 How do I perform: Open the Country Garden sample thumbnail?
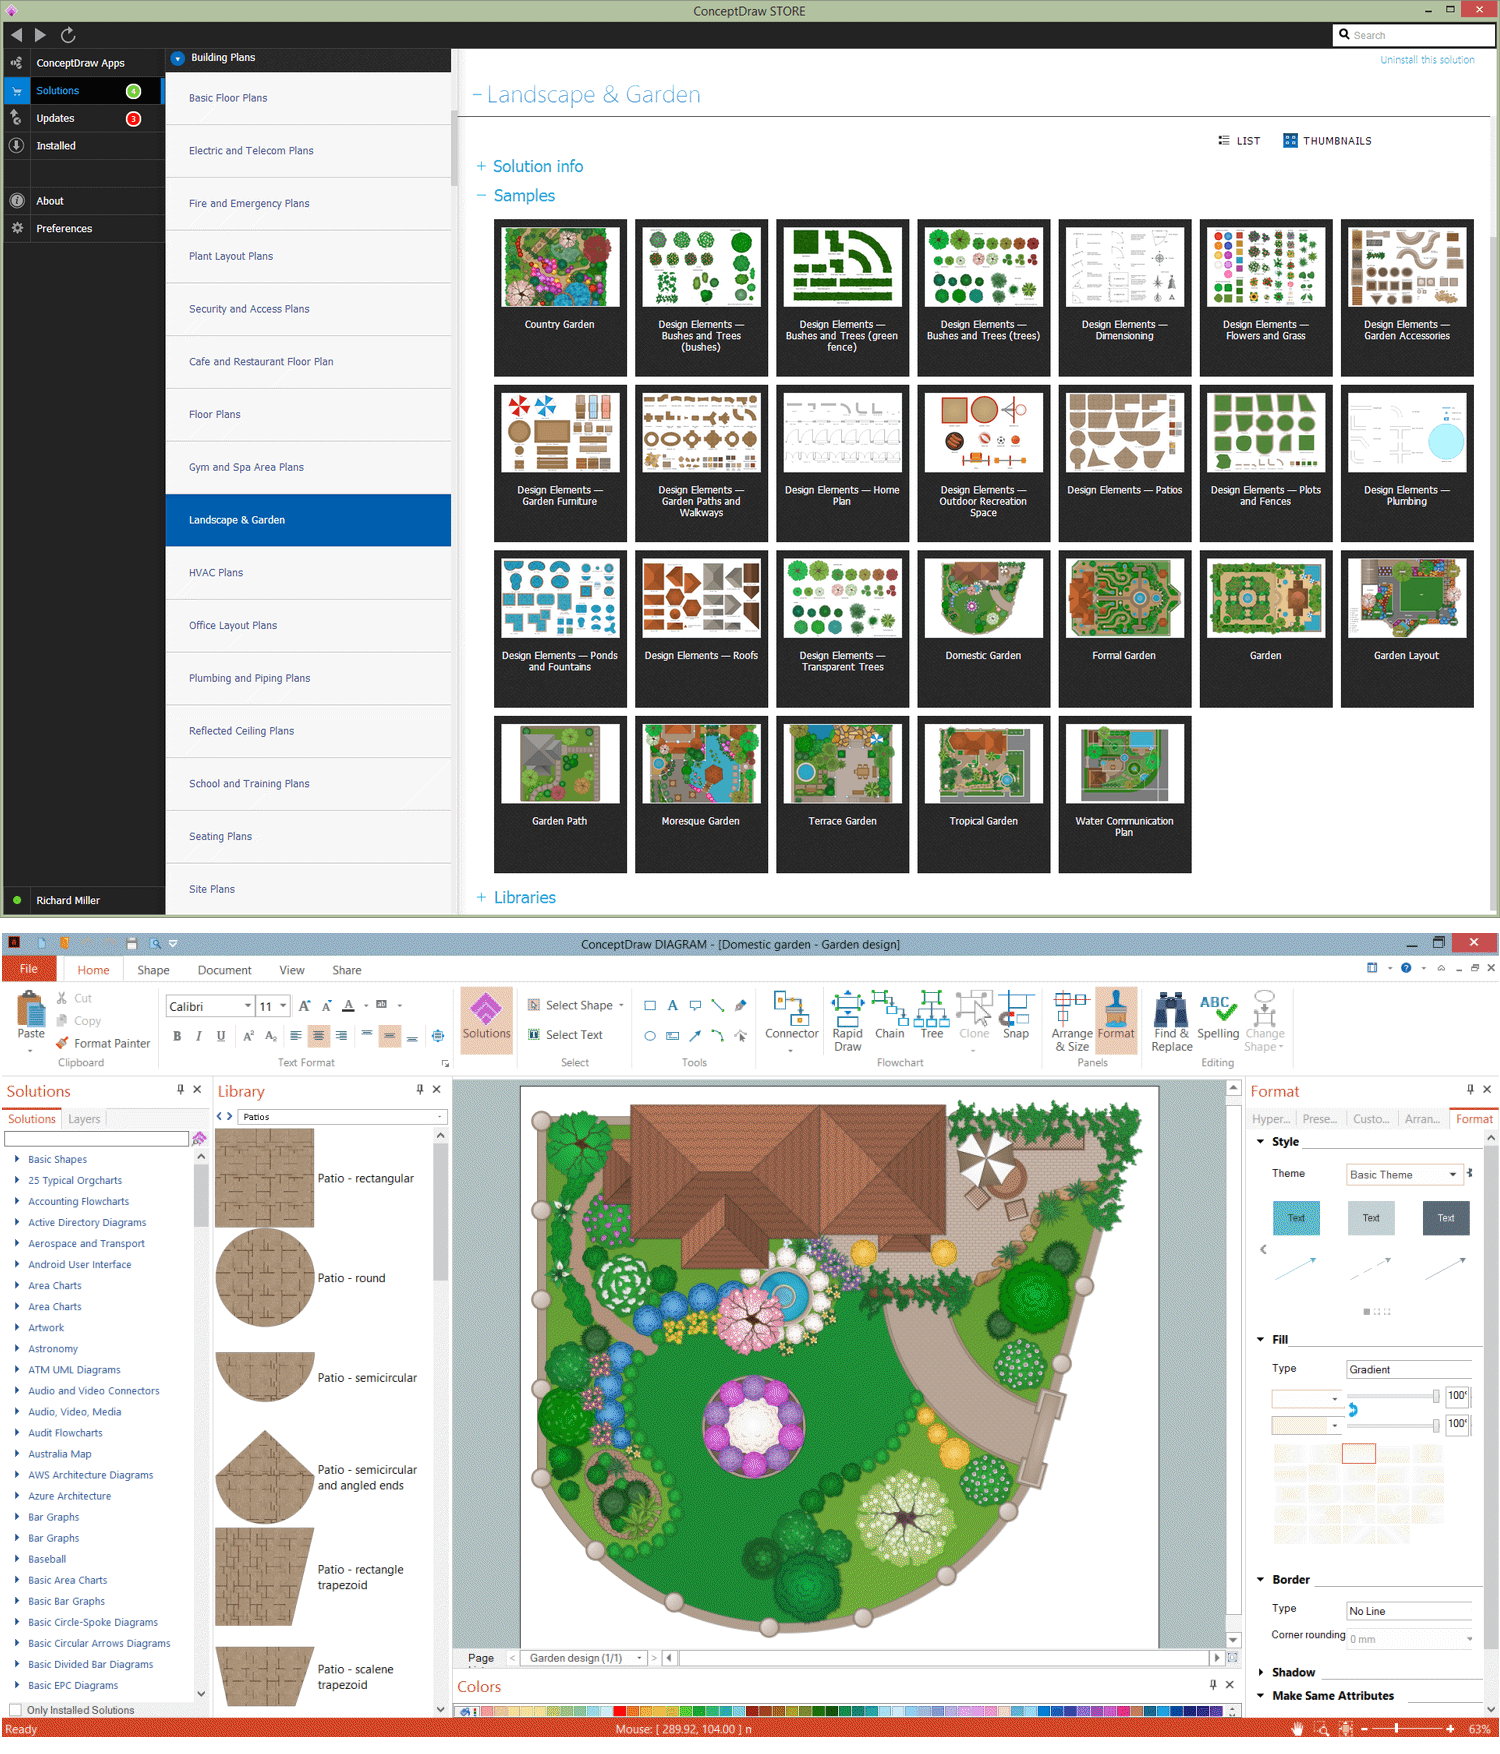click(x=560, y=297)
